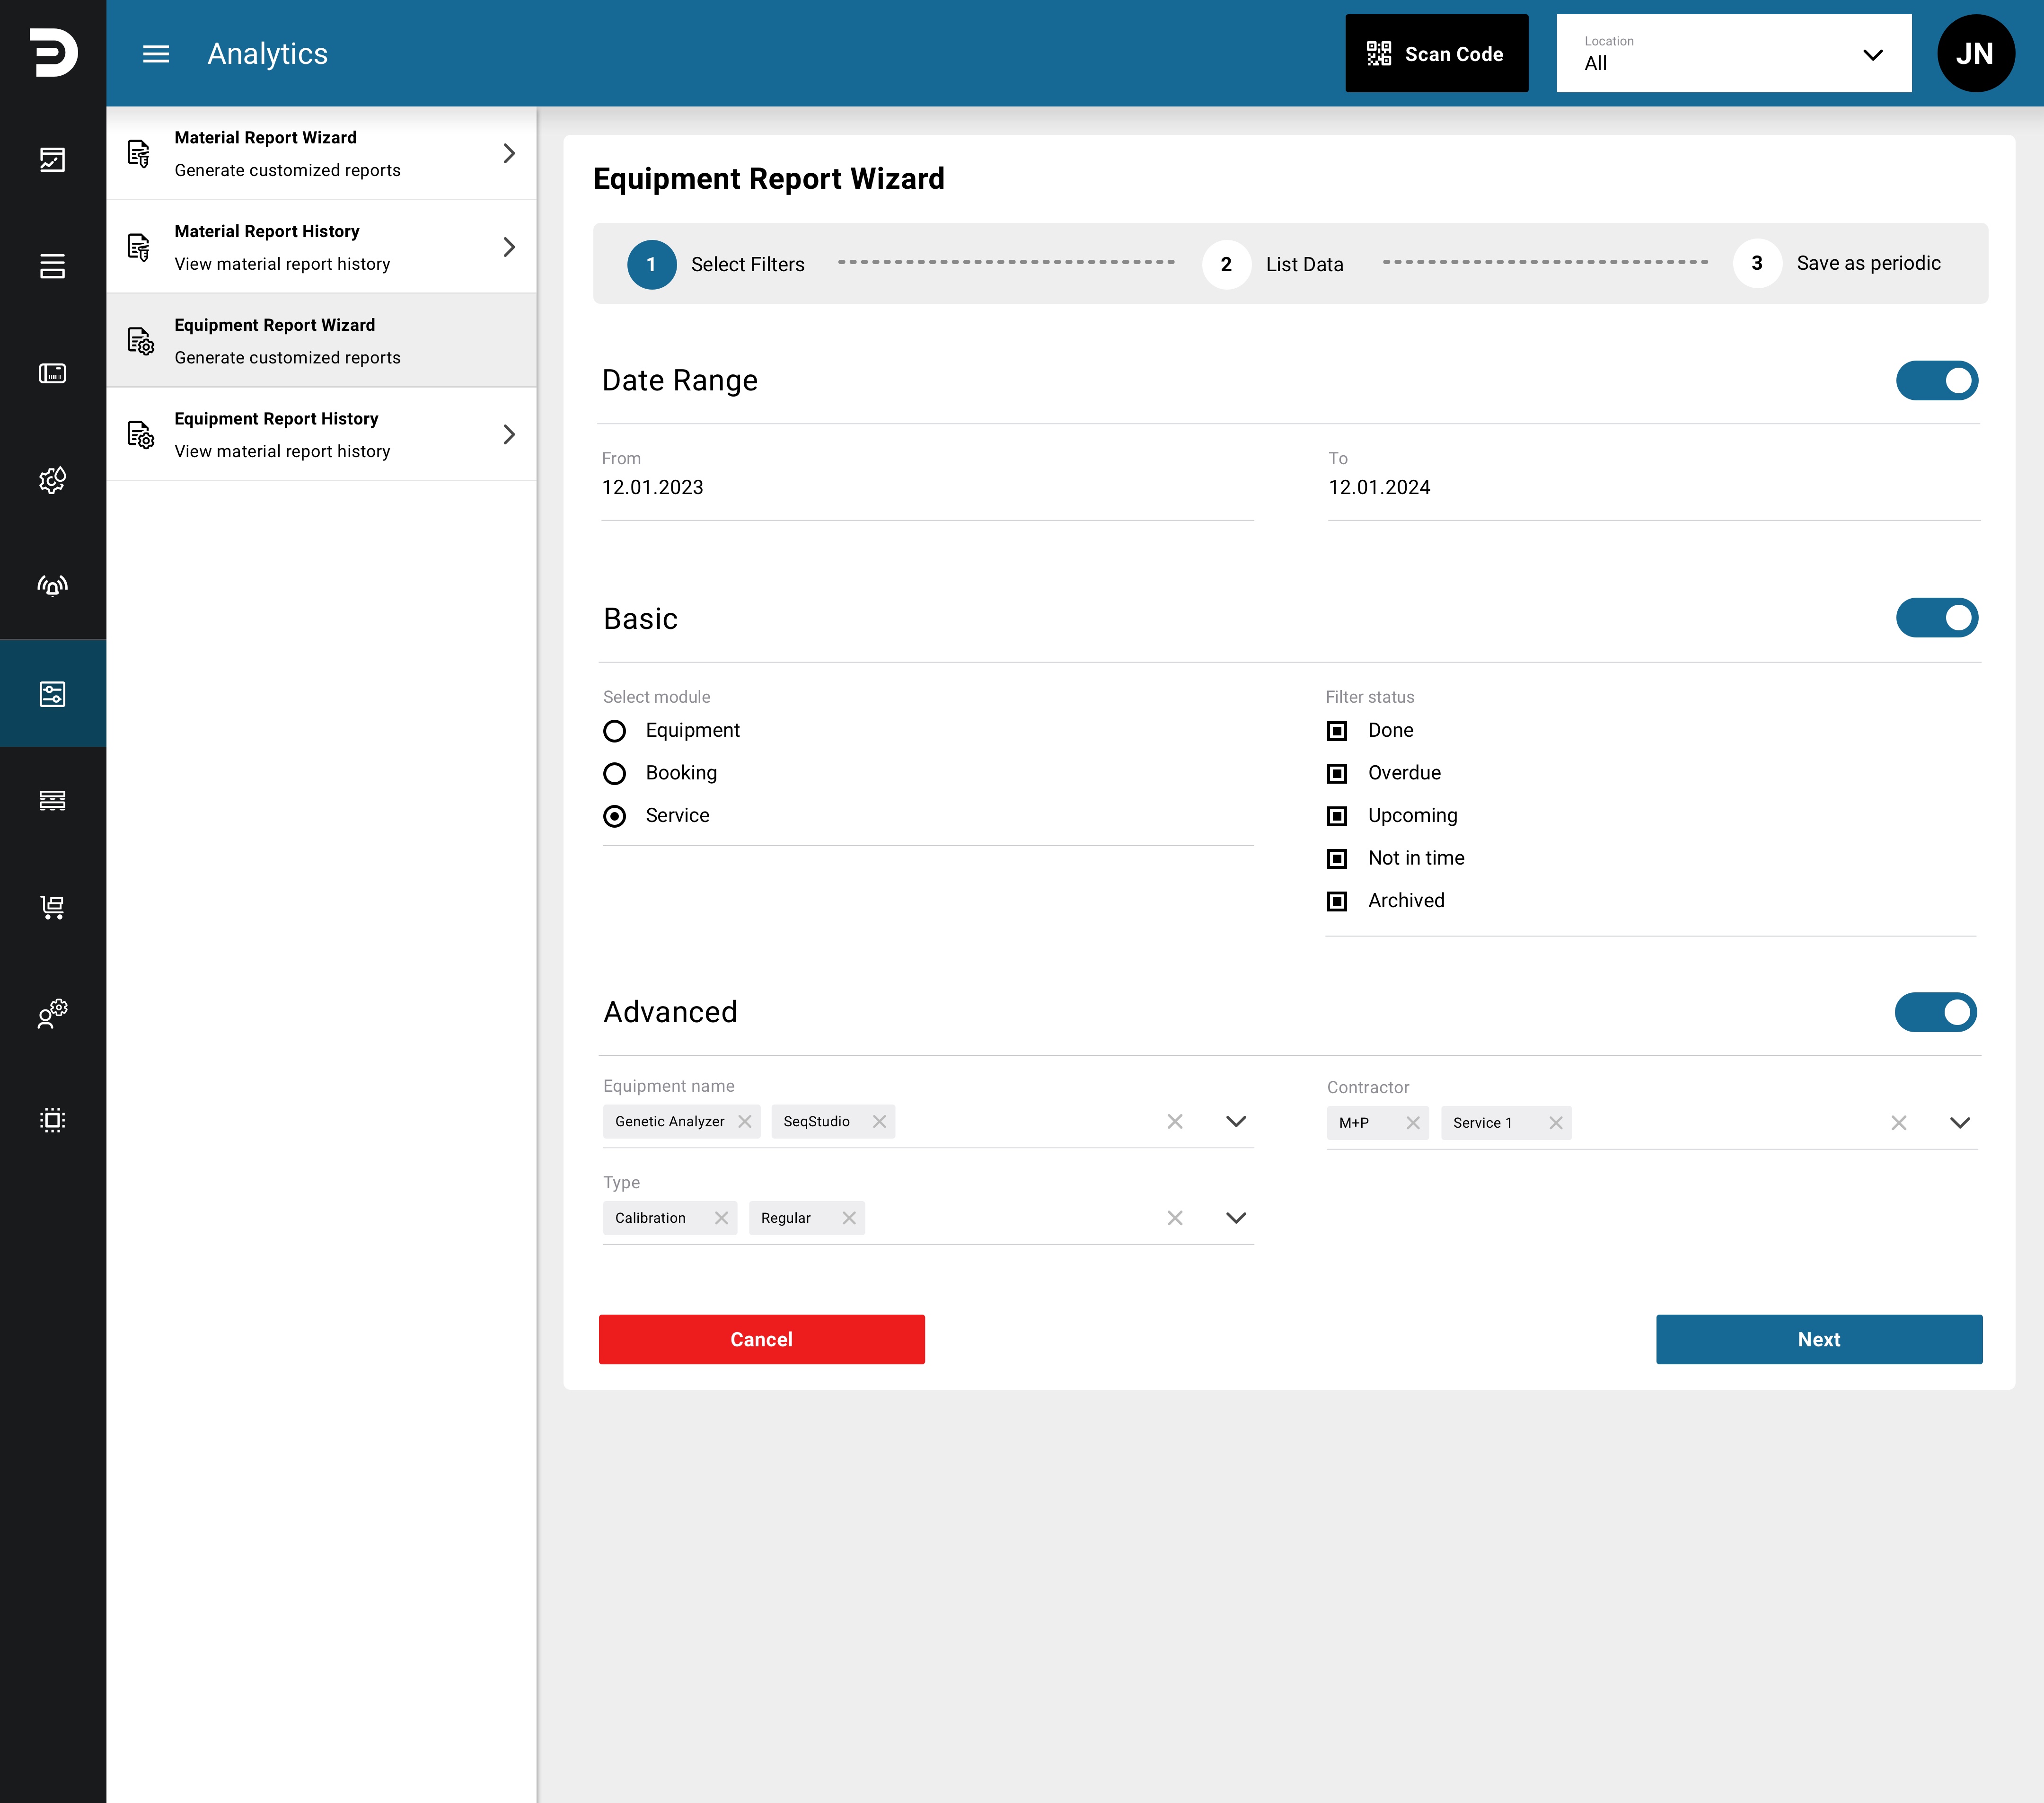Viewport: 2044px width, 1803px height.
Task: Go to step 1 Select Filters
Action: pos(716,264)
